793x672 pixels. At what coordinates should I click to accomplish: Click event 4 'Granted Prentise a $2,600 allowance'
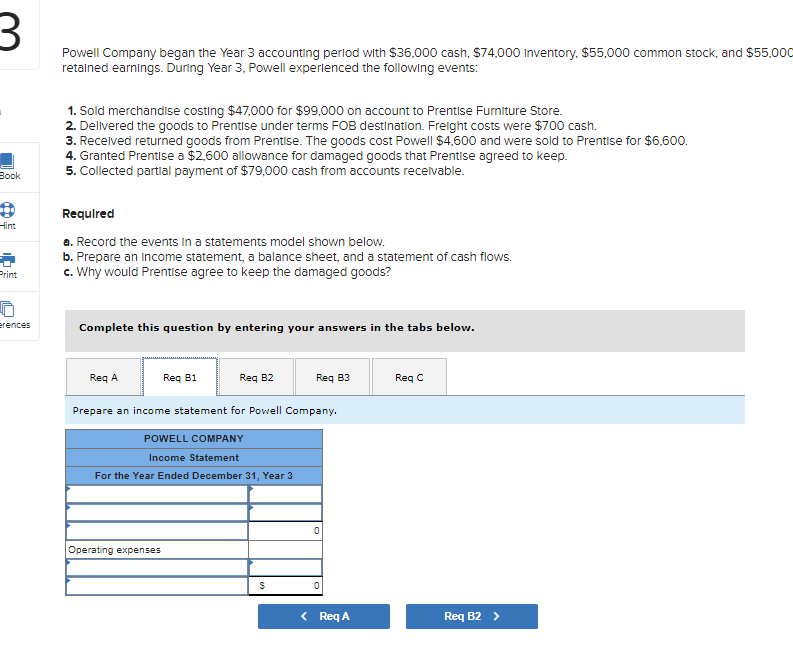pyautogui.click(x=317, y=156)
